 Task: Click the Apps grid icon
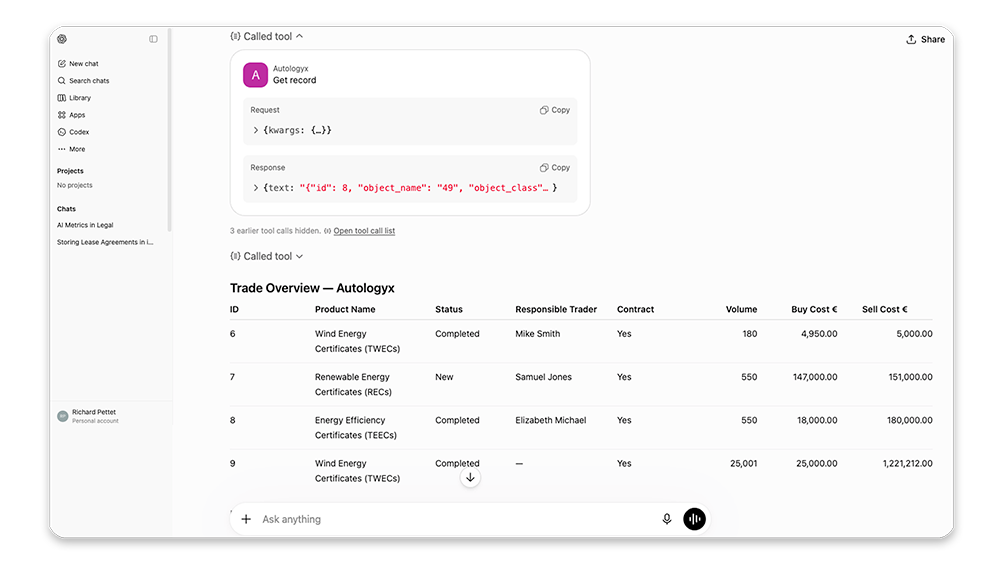(62, 115)
